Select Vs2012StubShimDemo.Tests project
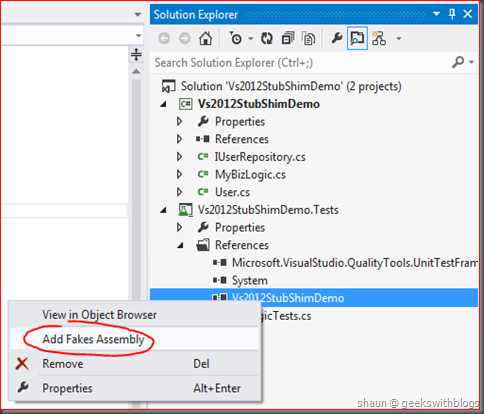The image size is (484, 414). [x=268, y=210]
